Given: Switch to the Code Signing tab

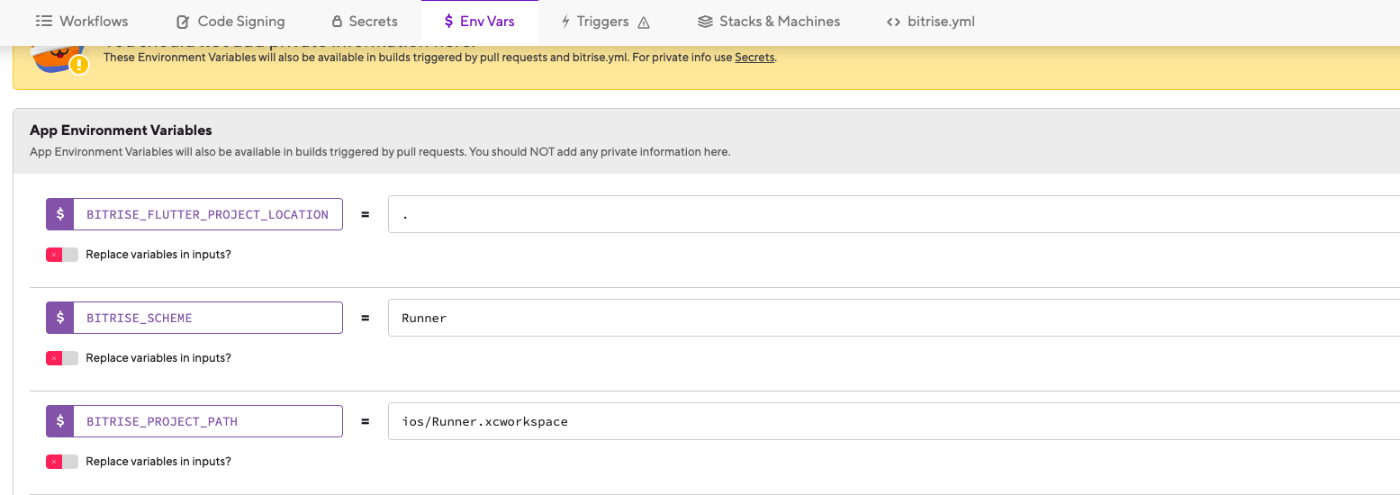Looking at the screenshot, I should coord(230,21).
